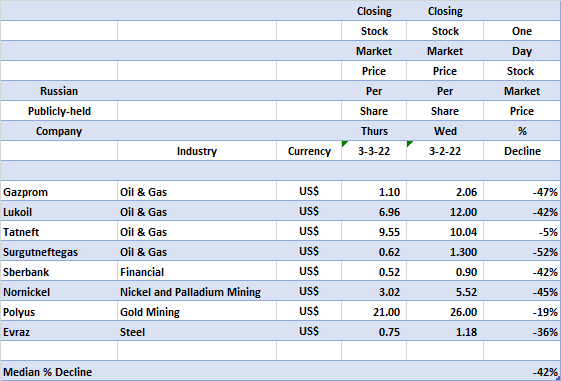Select Tatneft's Wednesday price 10.04
Image resolution: width=561 pixels, height=381 pixels.
[x=445, y=232]
